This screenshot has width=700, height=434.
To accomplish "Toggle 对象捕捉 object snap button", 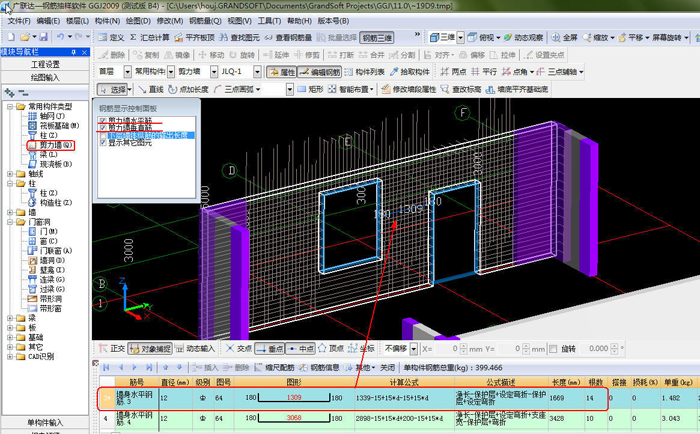I will click(150, 349).
